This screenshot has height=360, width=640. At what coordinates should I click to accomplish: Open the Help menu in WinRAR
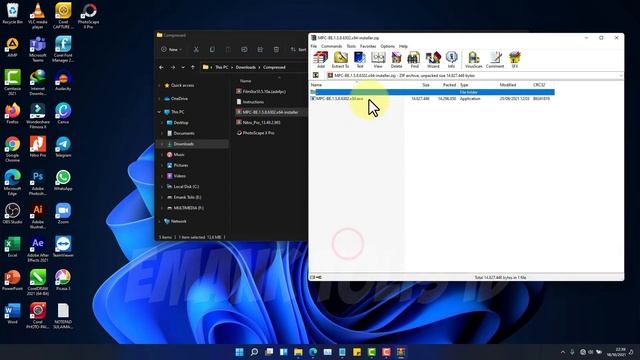403,46
